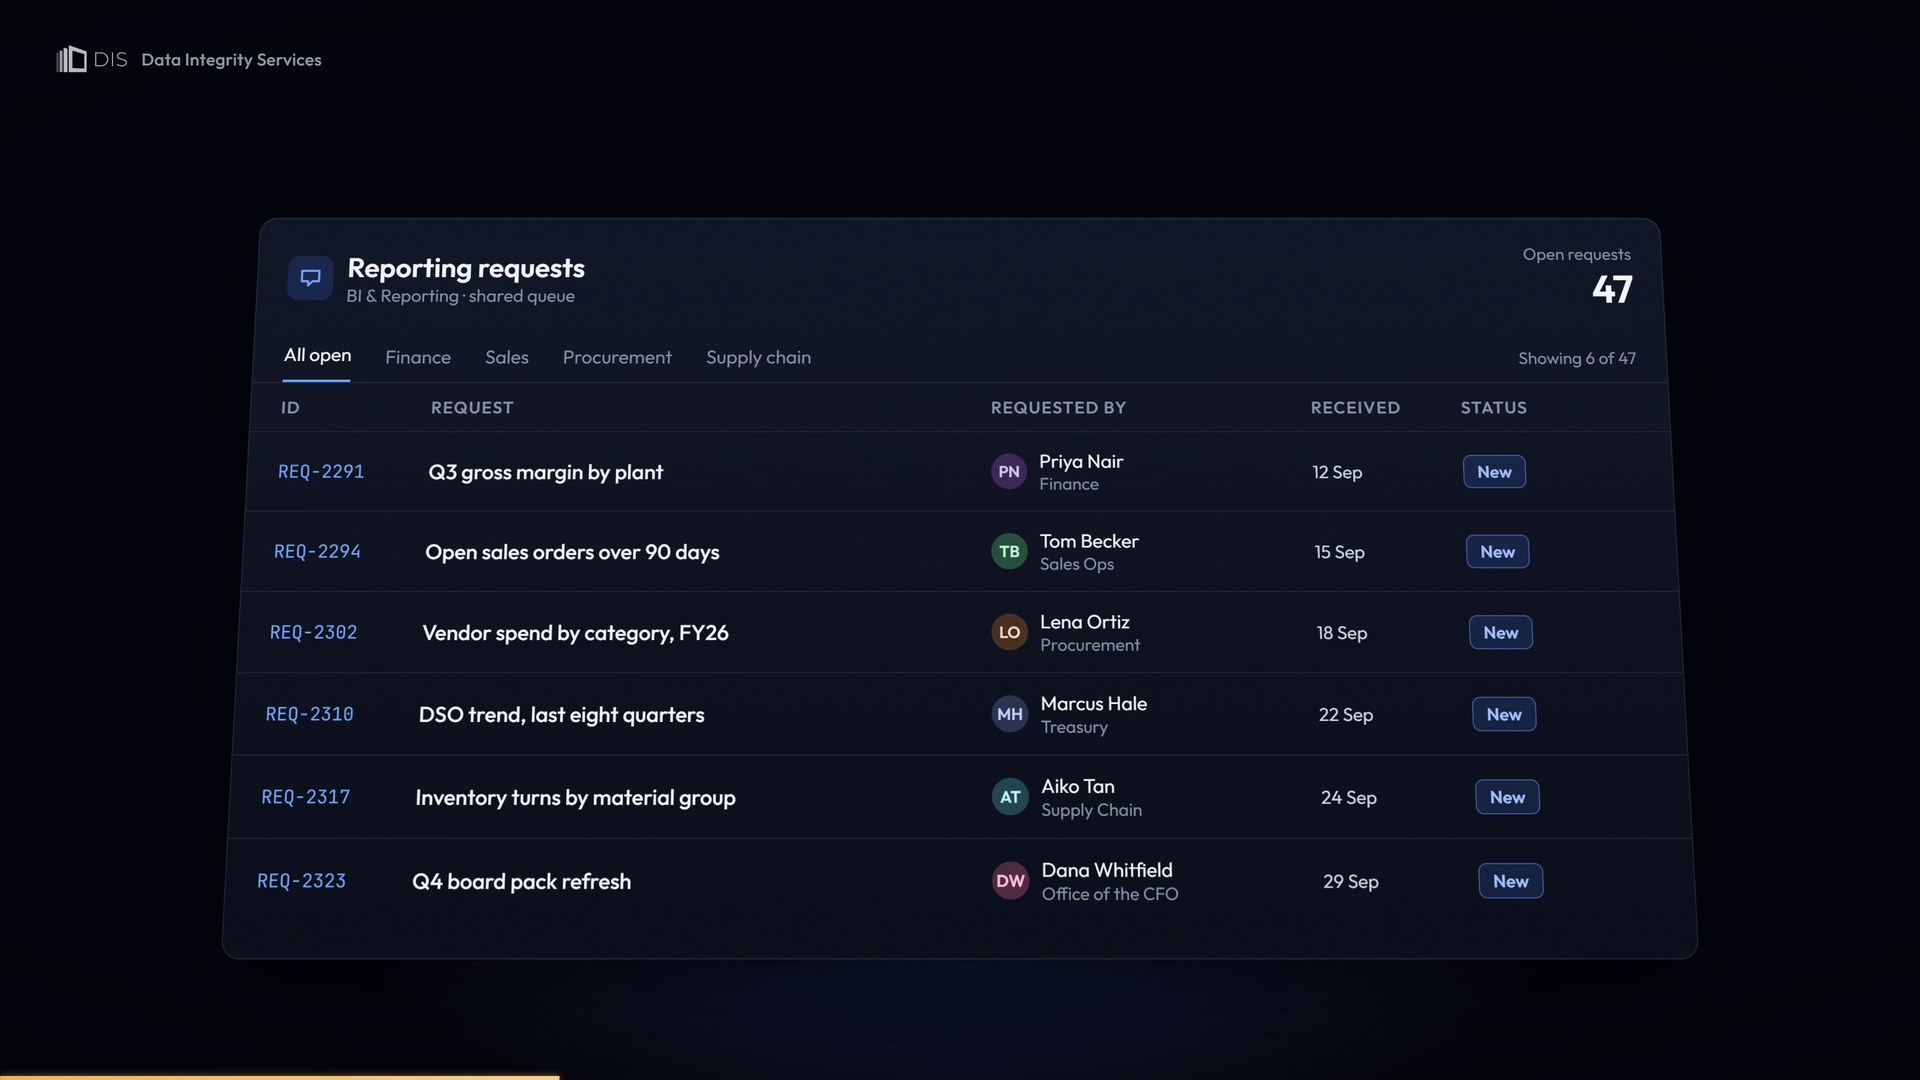Open Dana Whitfield's DW avatar
1920x1080 pixels.
[x=1010, y=882]
